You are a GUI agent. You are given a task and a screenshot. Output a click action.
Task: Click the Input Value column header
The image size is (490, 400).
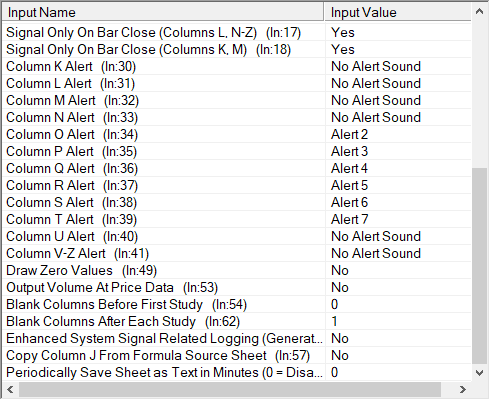[x=398, y=12]
